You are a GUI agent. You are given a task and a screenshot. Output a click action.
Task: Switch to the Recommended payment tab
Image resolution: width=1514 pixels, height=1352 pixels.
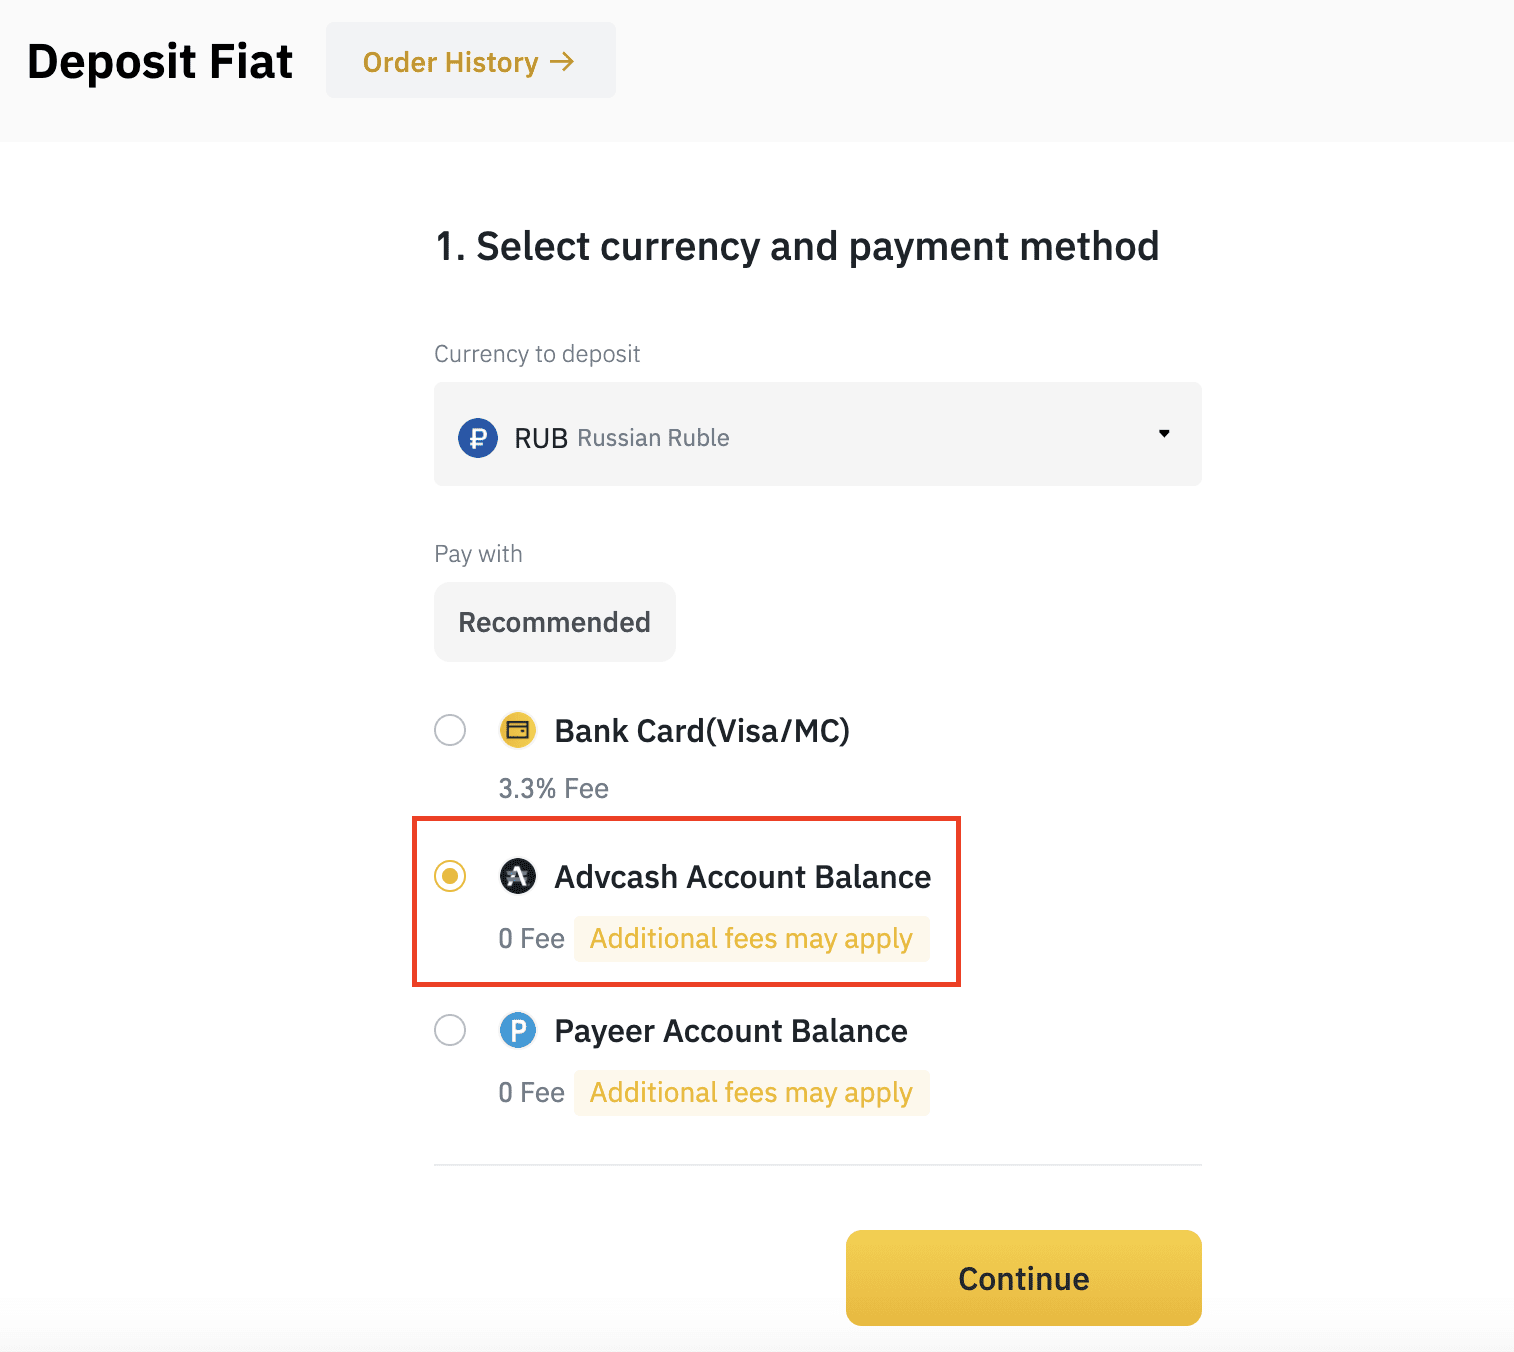(x=555, y=622)
